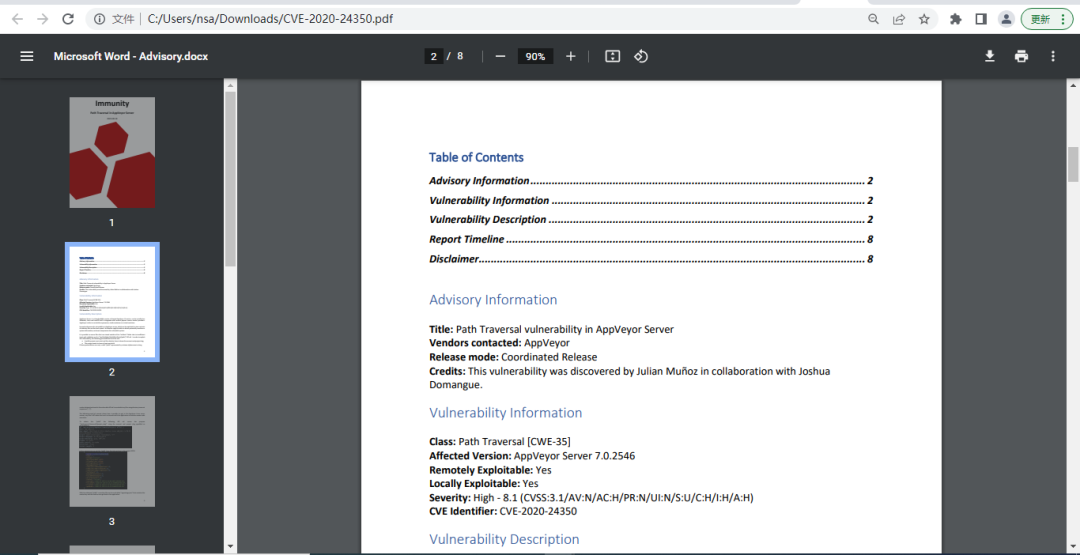Click the total page count 8
Screen dimensions: 1080x555
460,56
